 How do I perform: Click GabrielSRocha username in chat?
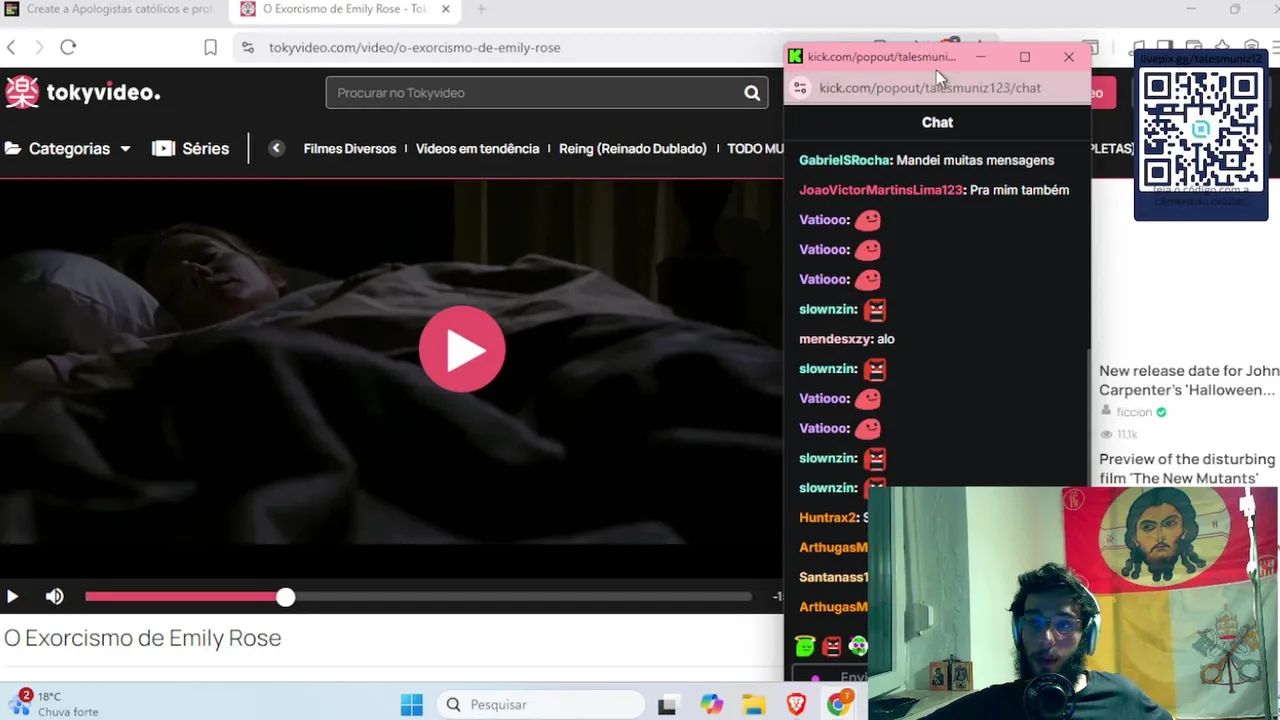(844, 160)
